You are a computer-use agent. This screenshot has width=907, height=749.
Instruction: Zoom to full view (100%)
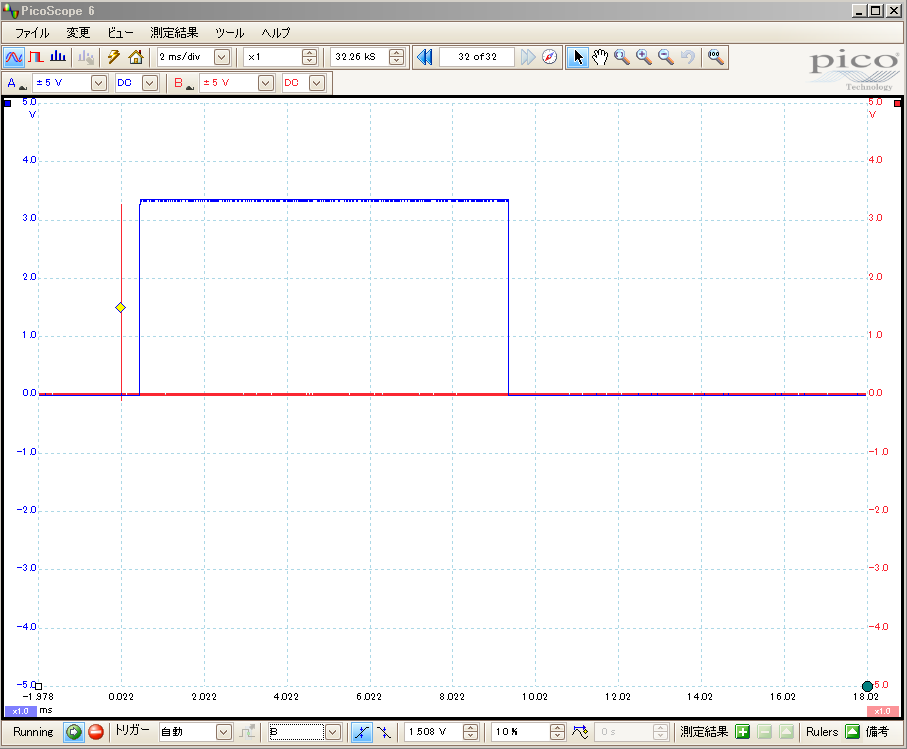click(716, 57)
